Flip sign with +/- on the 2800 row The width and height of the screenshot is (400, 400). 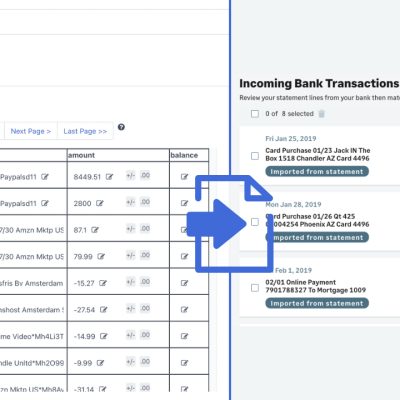(130, 202)
